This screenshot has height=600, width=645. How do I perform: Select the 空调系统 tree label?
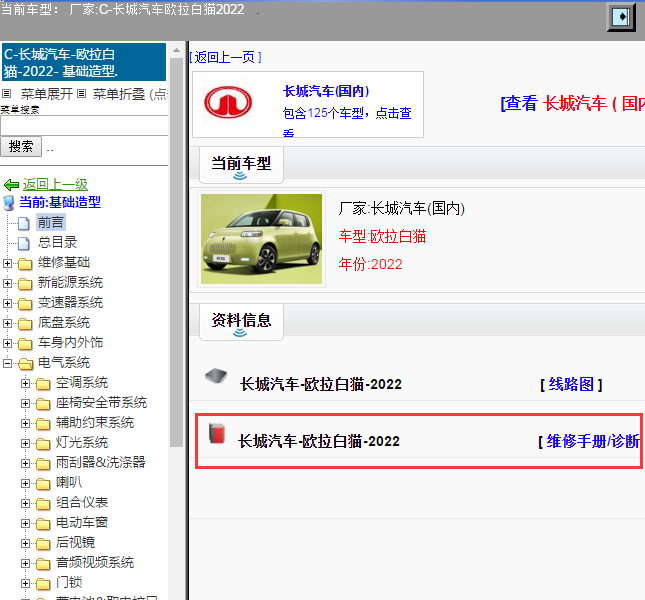[82, 383]
